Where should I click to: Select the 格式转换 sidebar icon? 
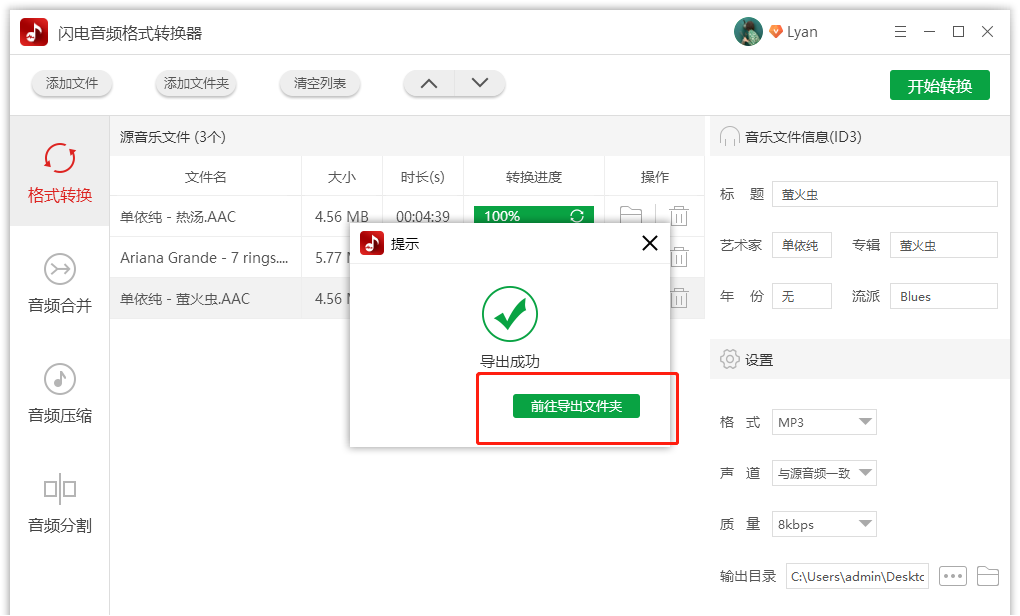point(59,170)
